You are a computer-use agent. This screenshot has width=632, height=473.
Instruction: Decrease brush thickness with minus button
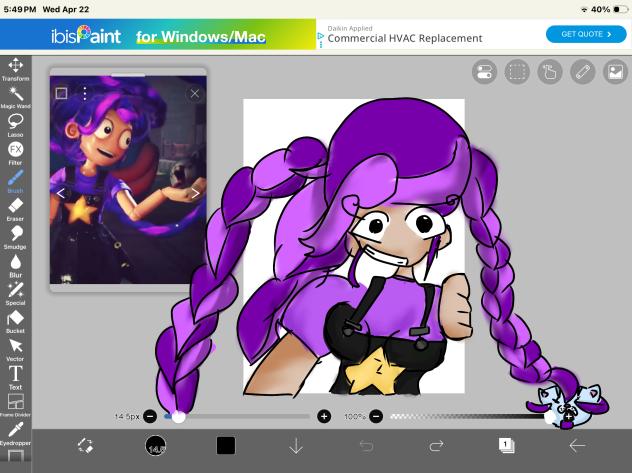click(x=150, y=416)
